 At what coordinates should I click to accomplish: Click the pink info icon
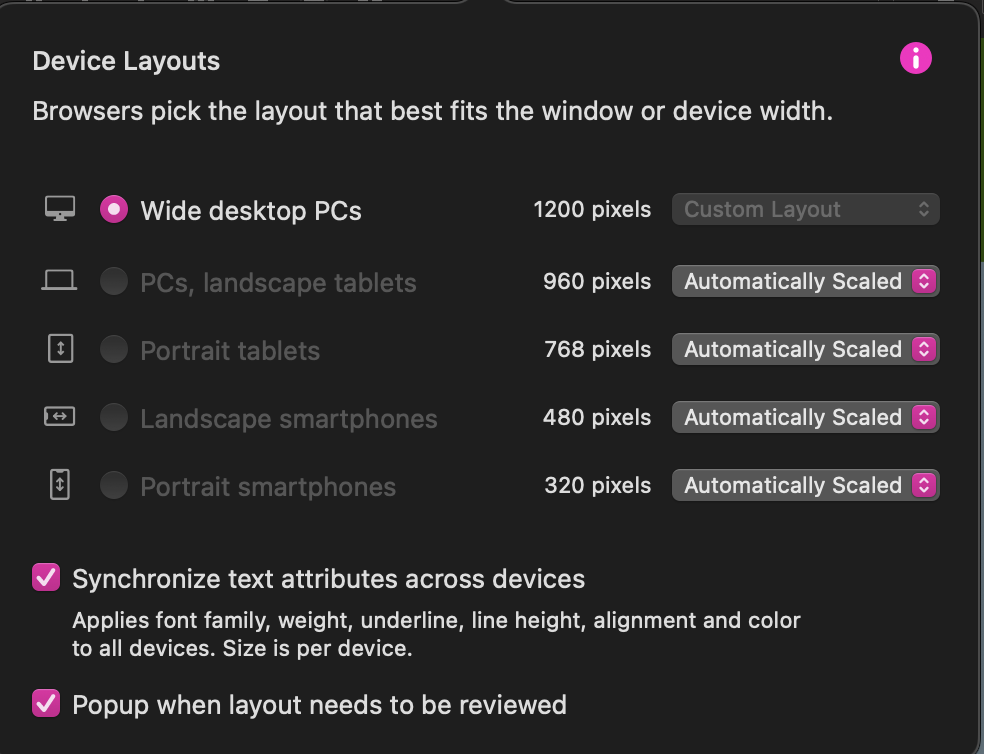coord(916,58)
